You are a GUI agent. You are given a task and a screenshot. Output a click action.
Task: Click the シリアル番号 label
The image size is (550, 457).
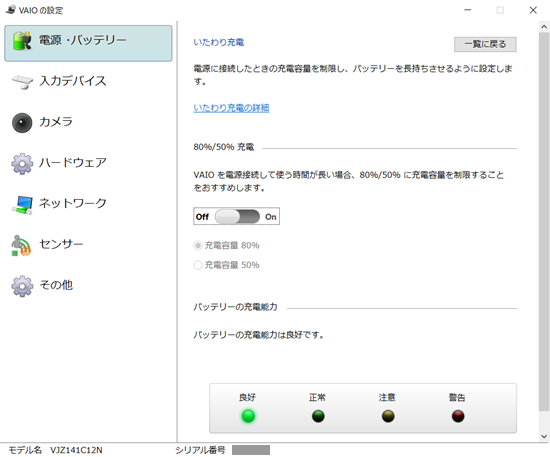[x=200, y=450]
